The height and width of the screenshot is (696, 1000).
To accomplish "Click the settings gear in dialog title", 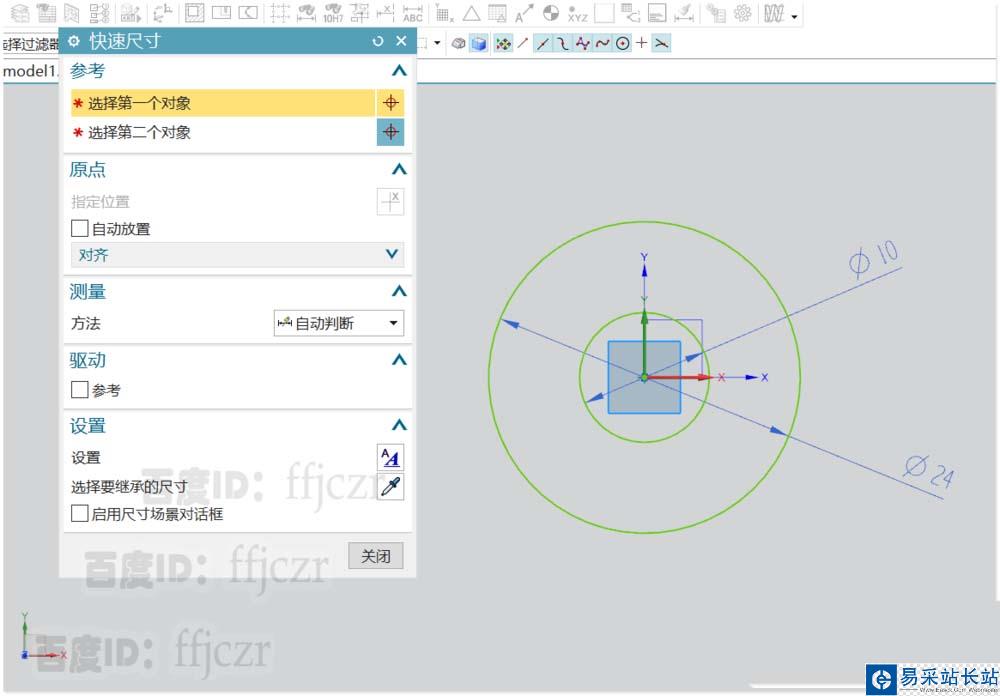I will 74,41.
